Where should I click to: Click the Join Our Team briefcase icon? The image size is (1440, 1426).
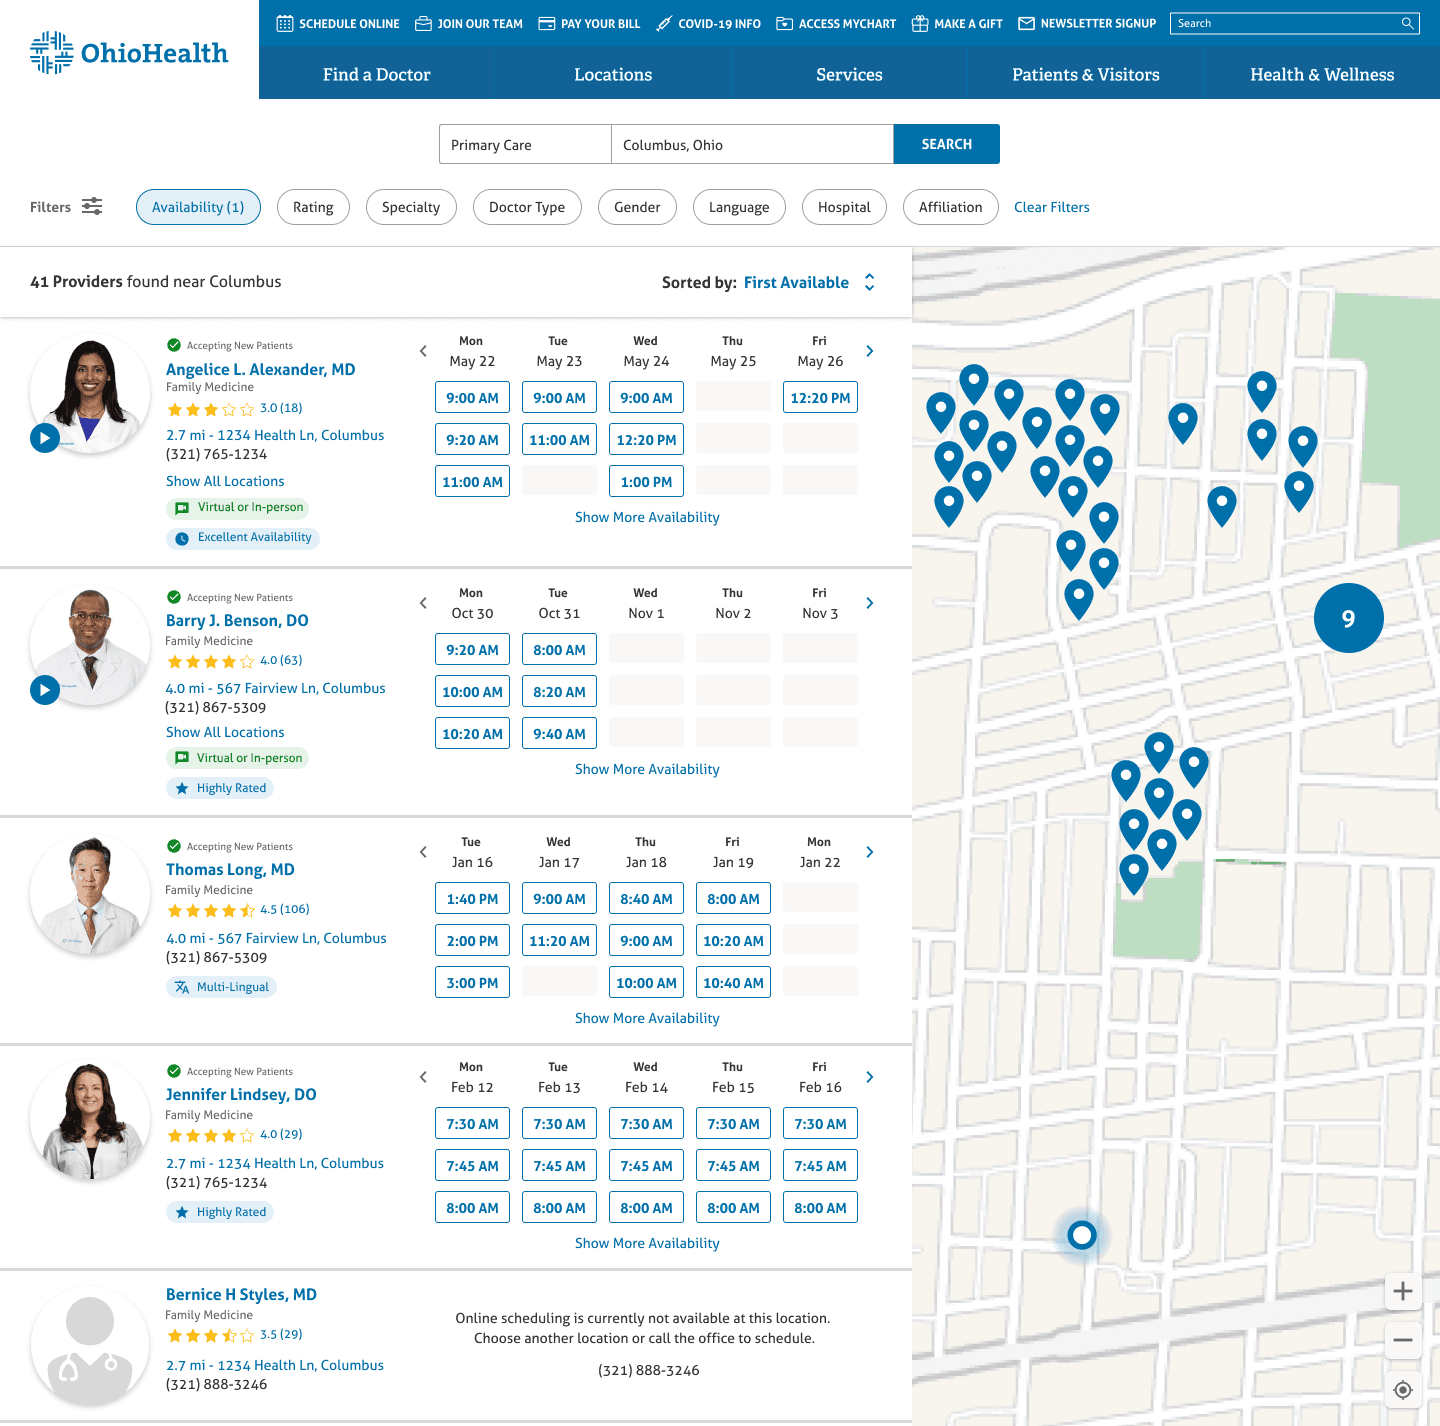[x=423, y=23]
